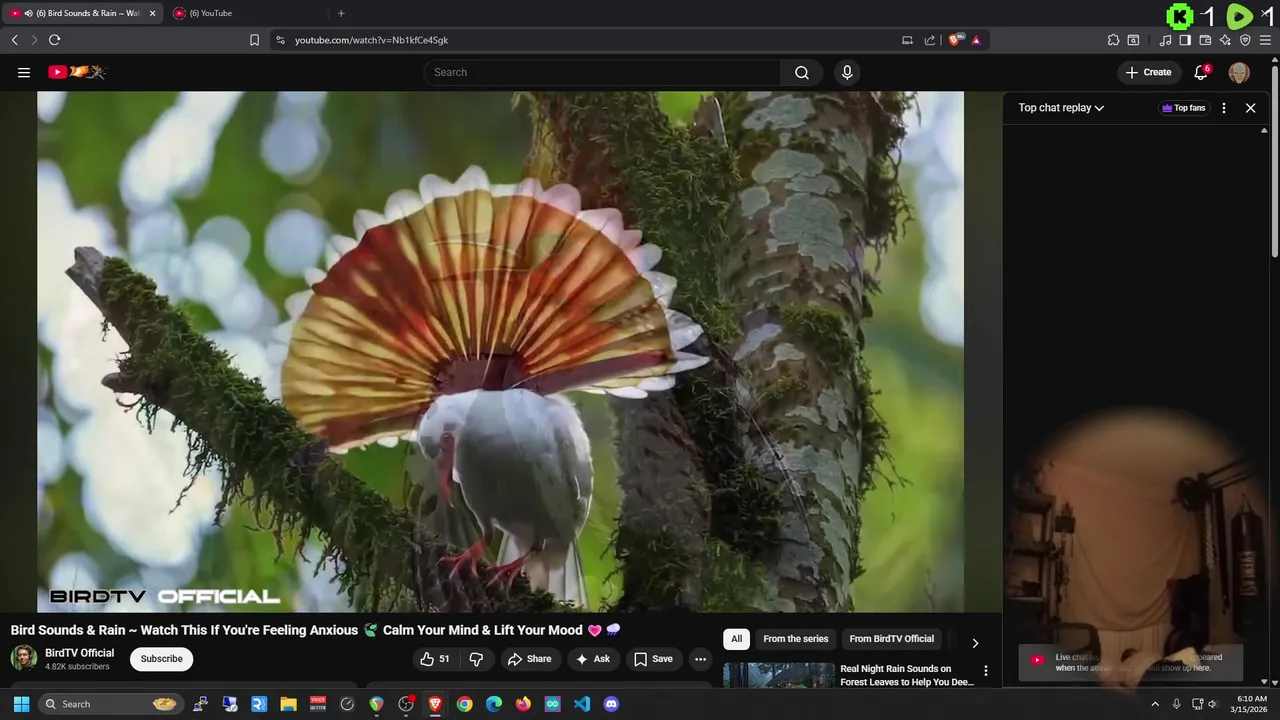Dislike the video with thumbs-down
1280x720 pixels.
click(x=476, y=659)
